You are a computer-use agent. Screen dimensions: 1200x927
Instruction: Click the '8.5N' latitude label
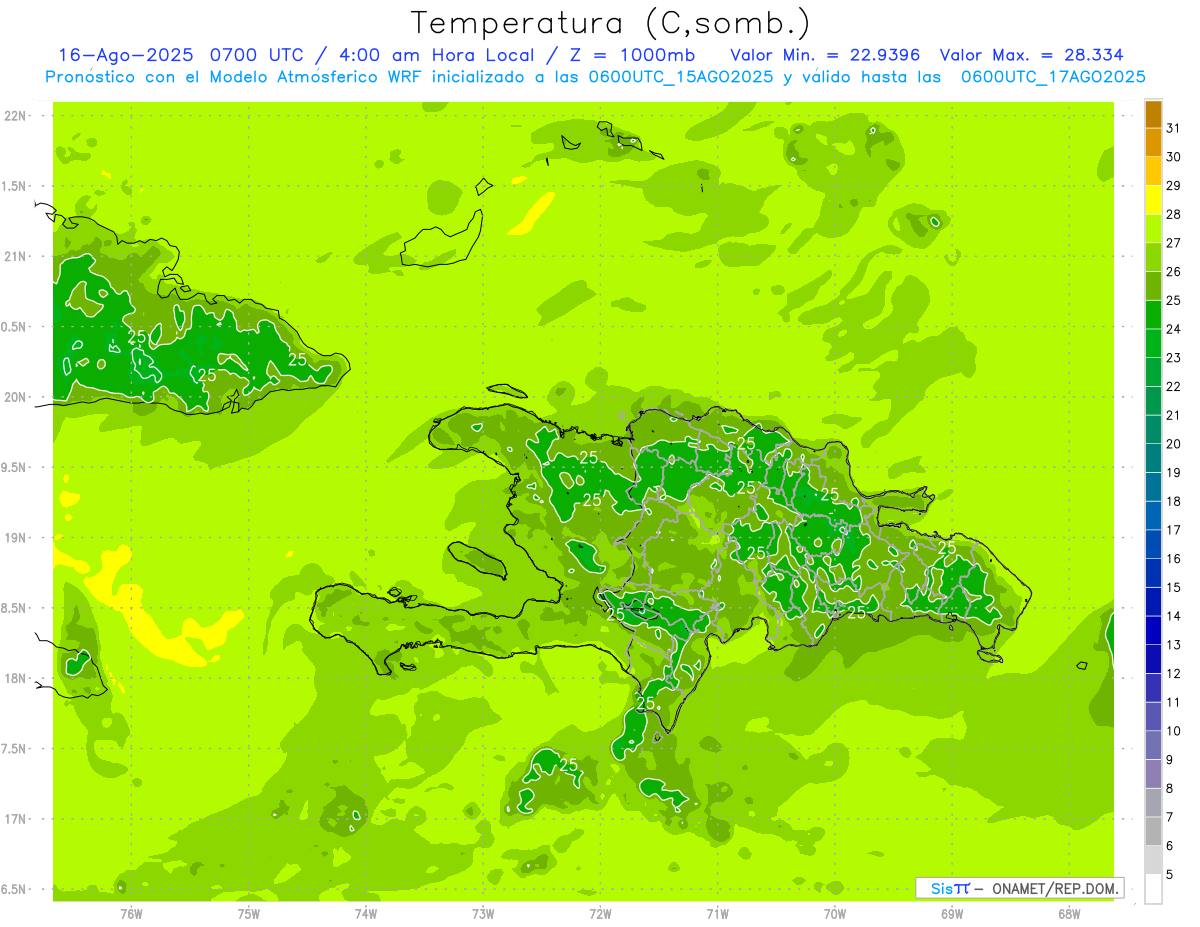click(14, 608)
